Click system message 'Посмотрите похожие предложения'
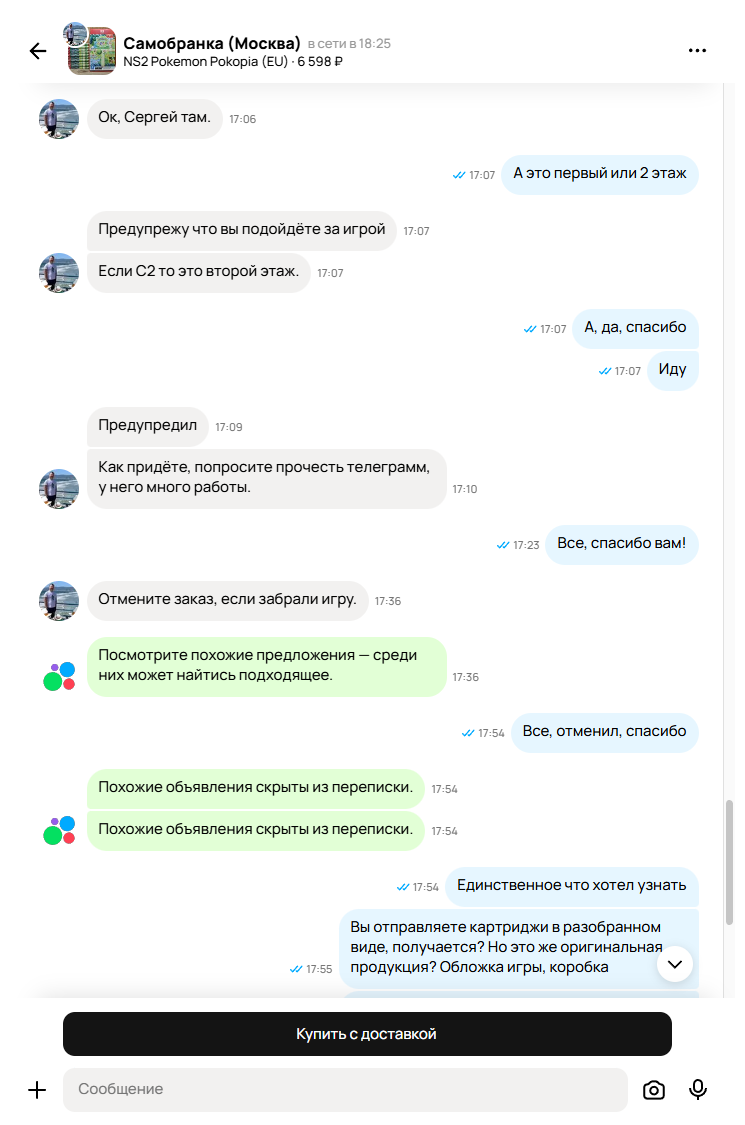The height and width of the screenshot is (1125, 745). (267, 666)
